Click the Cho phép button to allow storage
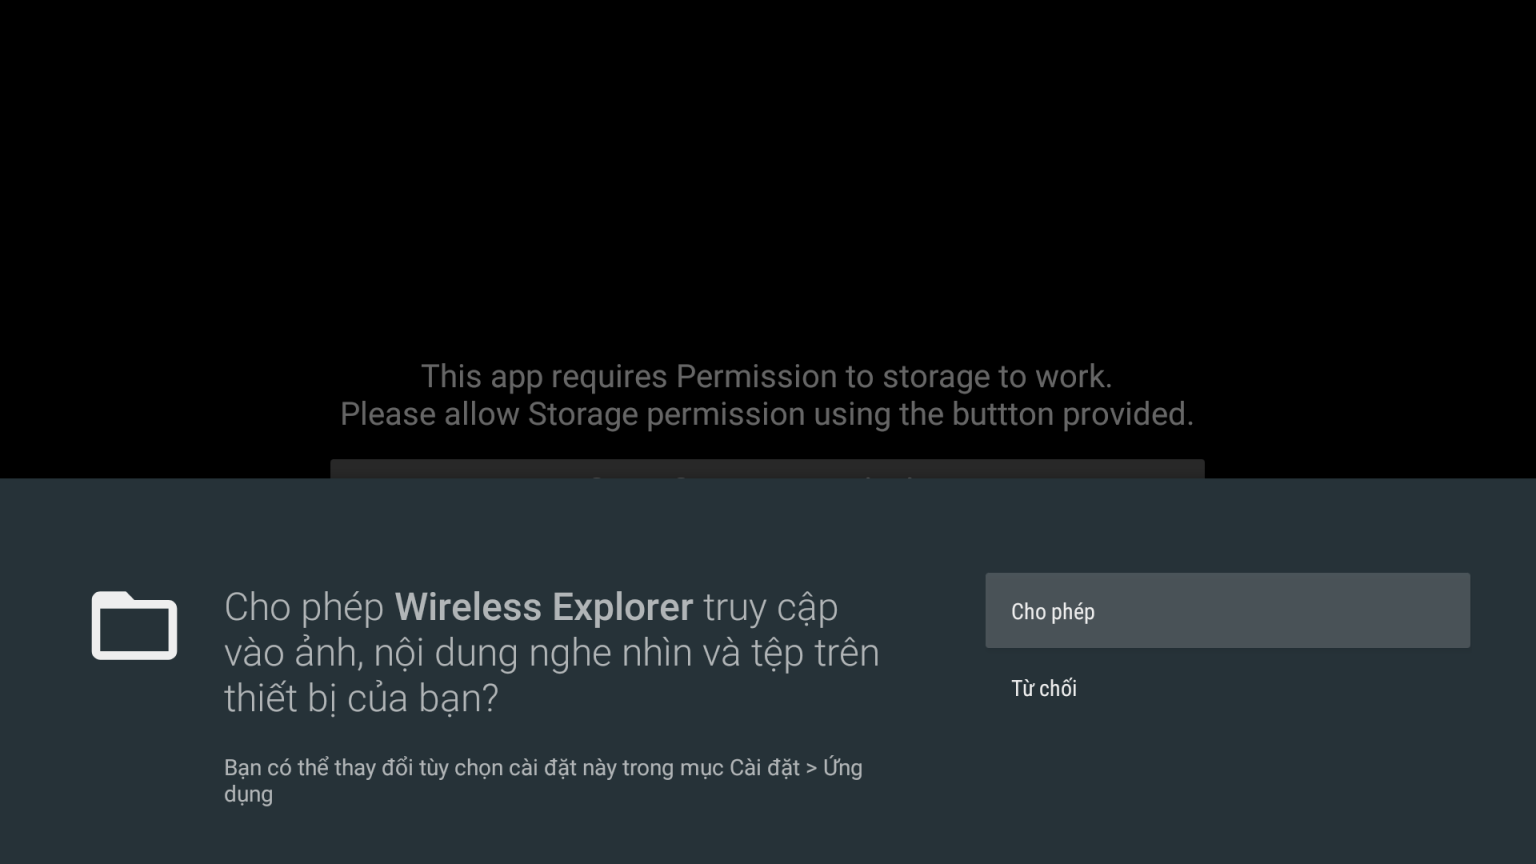This screenshot has width=1536, height=864. [1227, 610]
